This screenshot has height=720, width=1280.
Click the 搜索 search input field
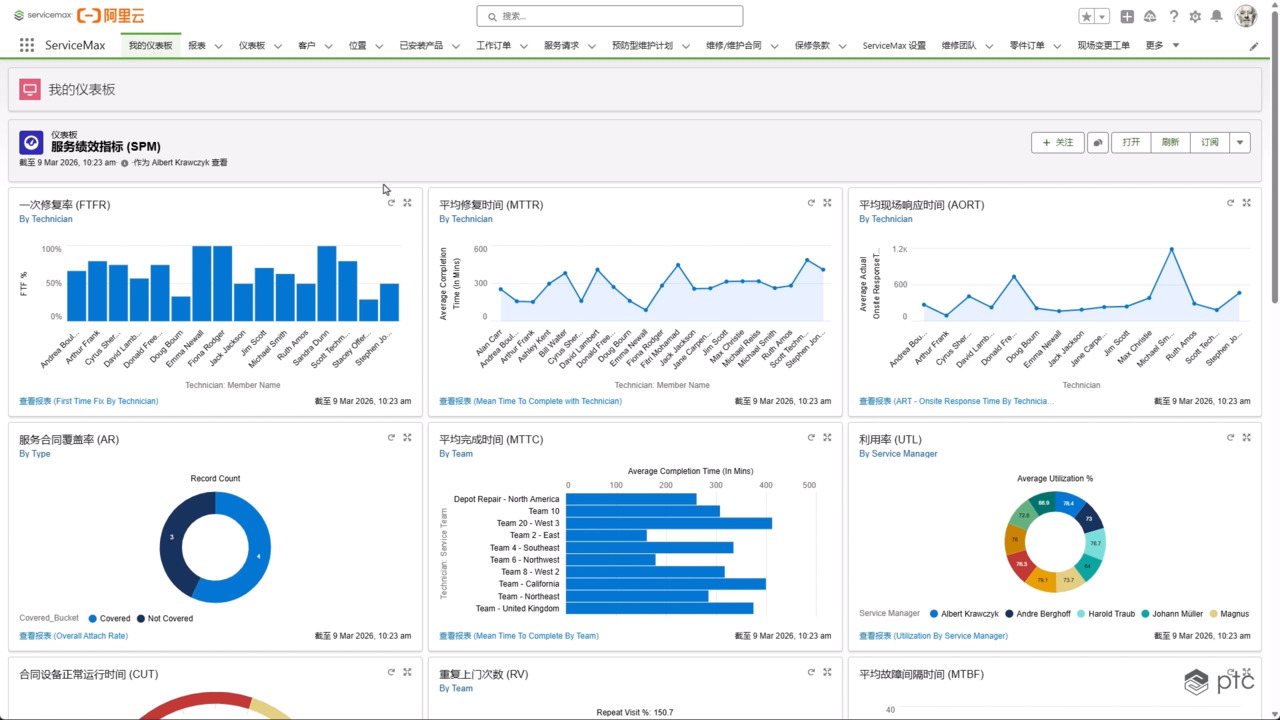coord(610,16)
